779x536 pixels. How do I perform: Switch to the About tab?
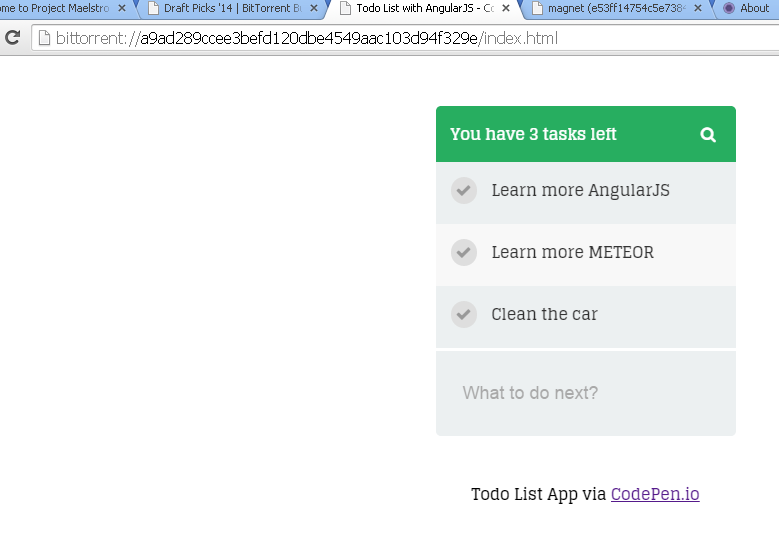tap(754, 8)
